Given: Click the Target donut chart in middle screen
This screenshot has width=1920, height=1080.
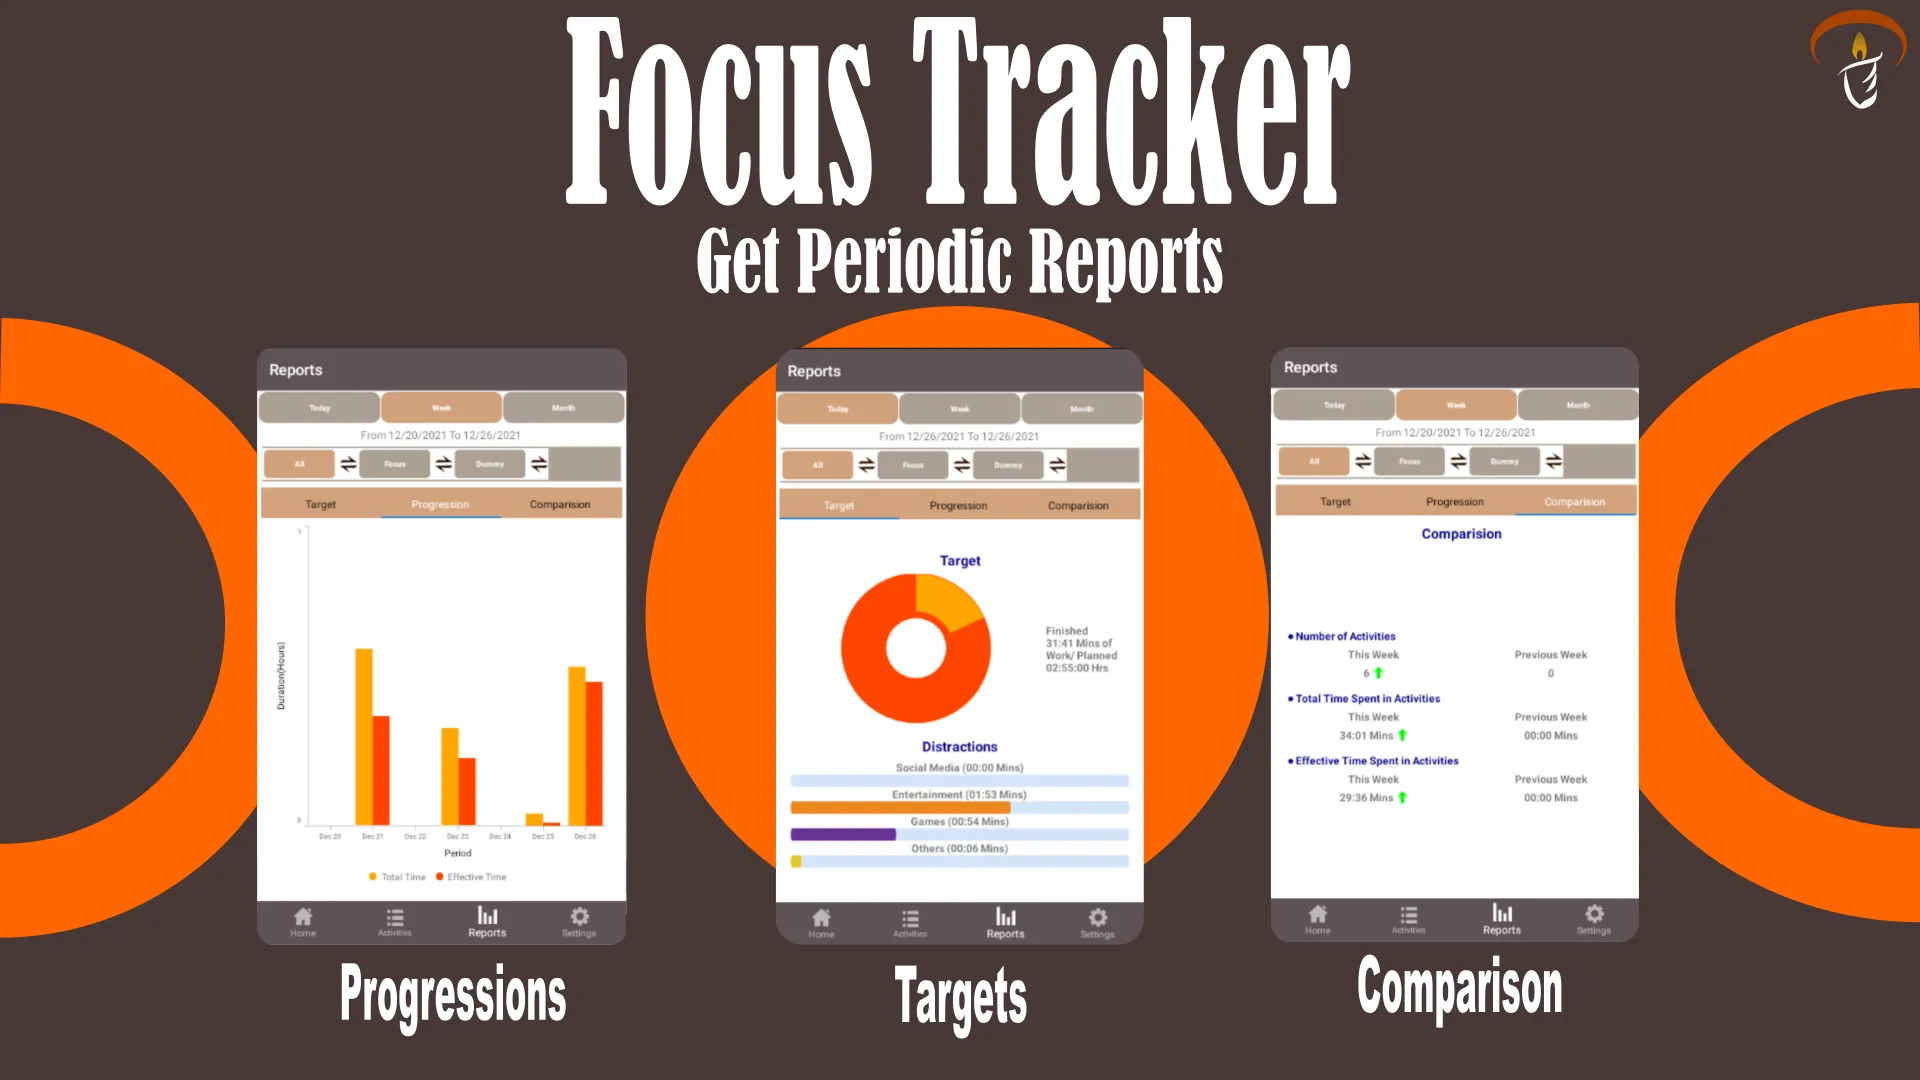Looking at the screenshot, I should tap(914, 646).
